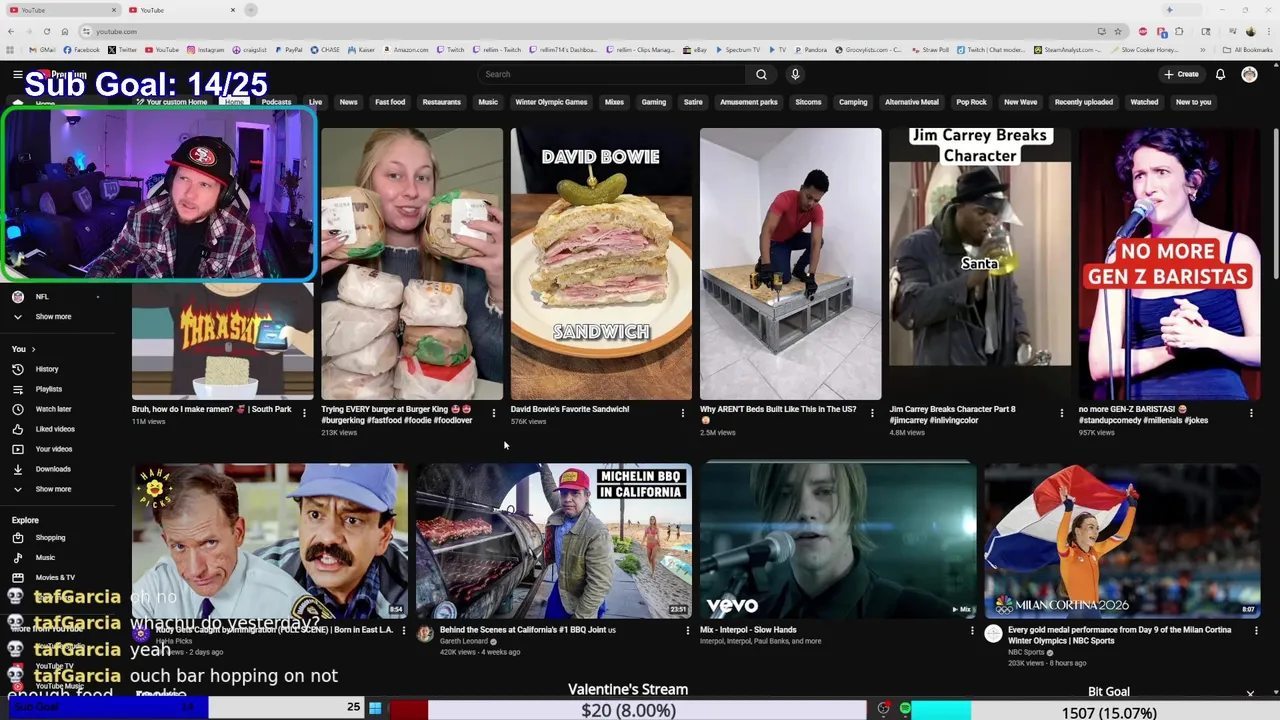Viewport: 1280px width, 720px height.
Task: Click the browser address bar
Action: (590, 31)
